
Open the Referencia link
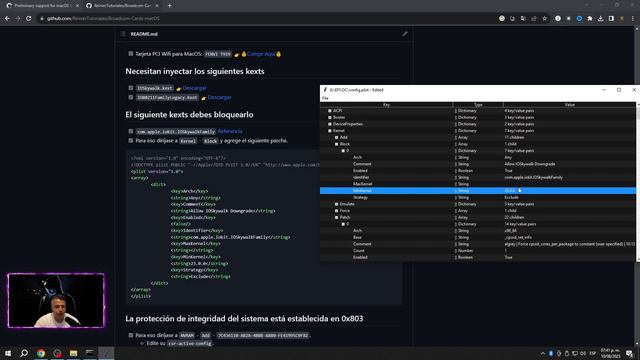pos(230,131)
